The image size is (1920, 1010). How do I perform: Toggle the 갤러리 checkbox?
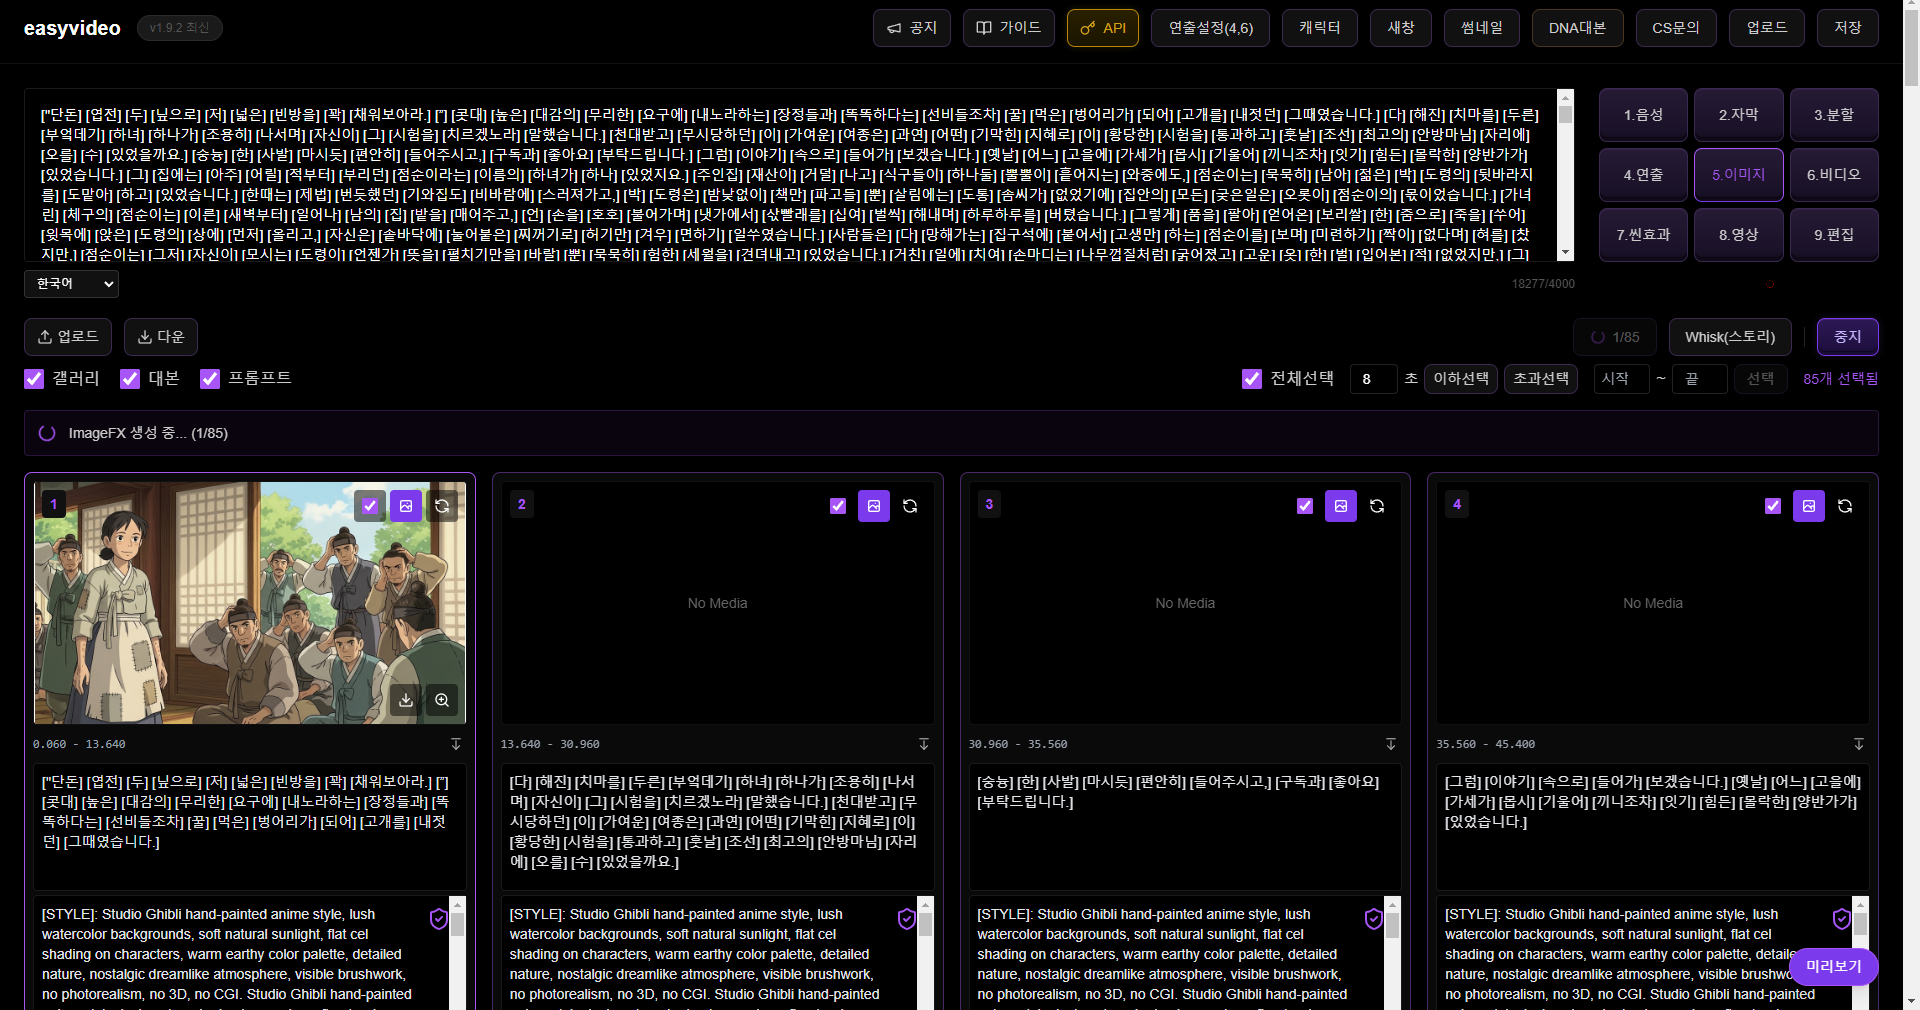click(x=34, y=379)
